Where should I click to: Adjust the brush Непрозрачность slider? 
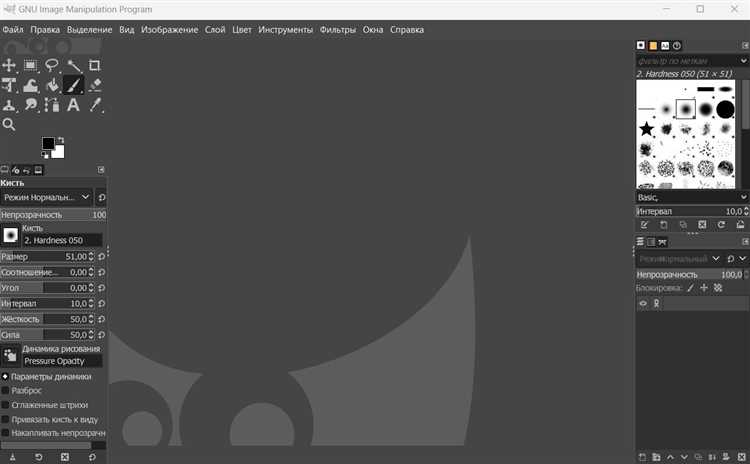53,215
